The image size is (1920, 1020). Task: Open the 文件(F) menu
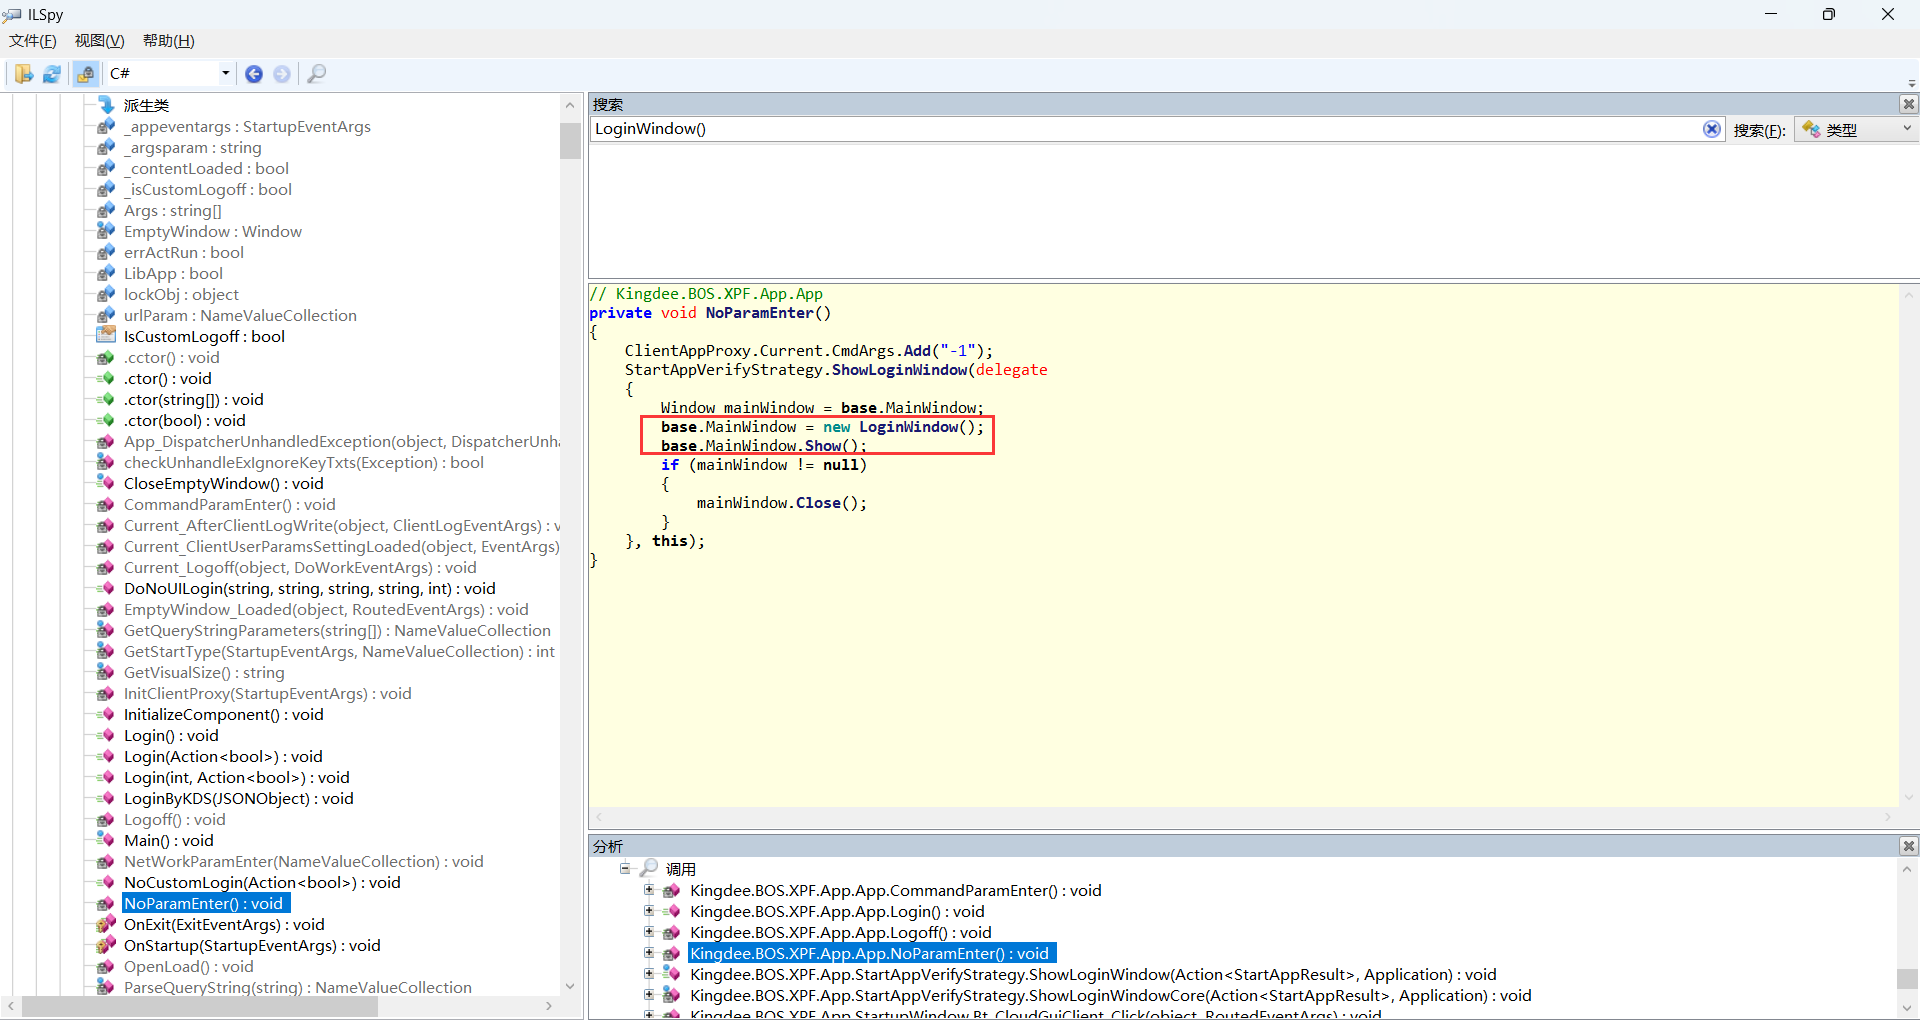click(x=33, y=41)
